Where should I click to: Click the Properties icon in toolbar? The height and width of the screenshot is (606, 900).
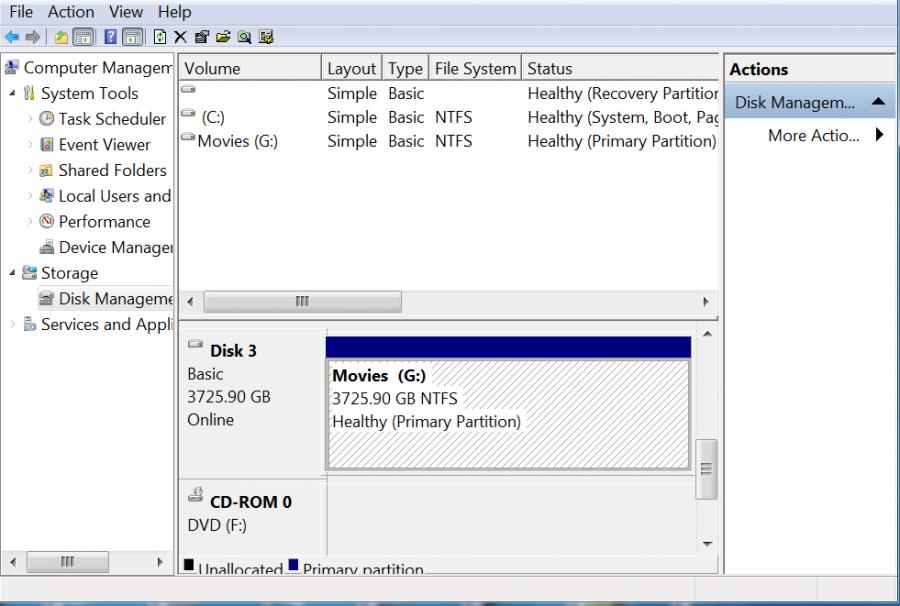201,37
